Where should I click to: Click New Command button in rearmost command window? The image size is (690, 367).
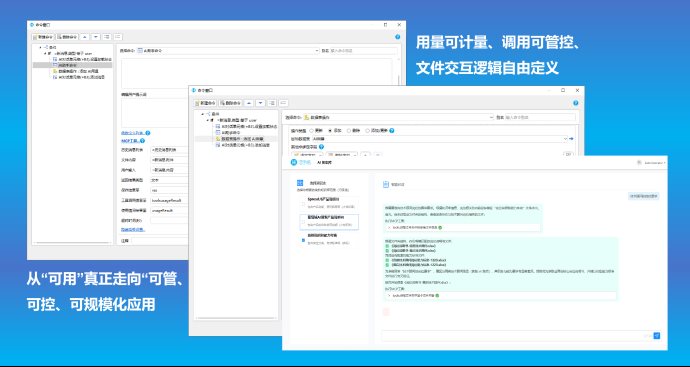[43, 37]
